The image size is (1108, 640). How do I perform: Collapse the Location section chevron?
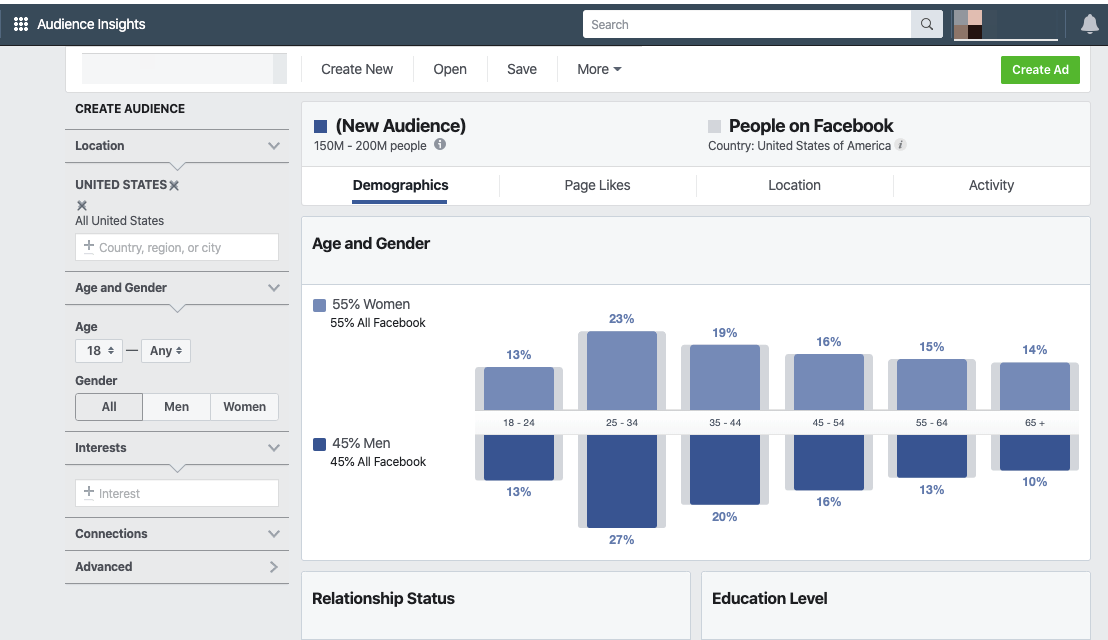(274, 146)
